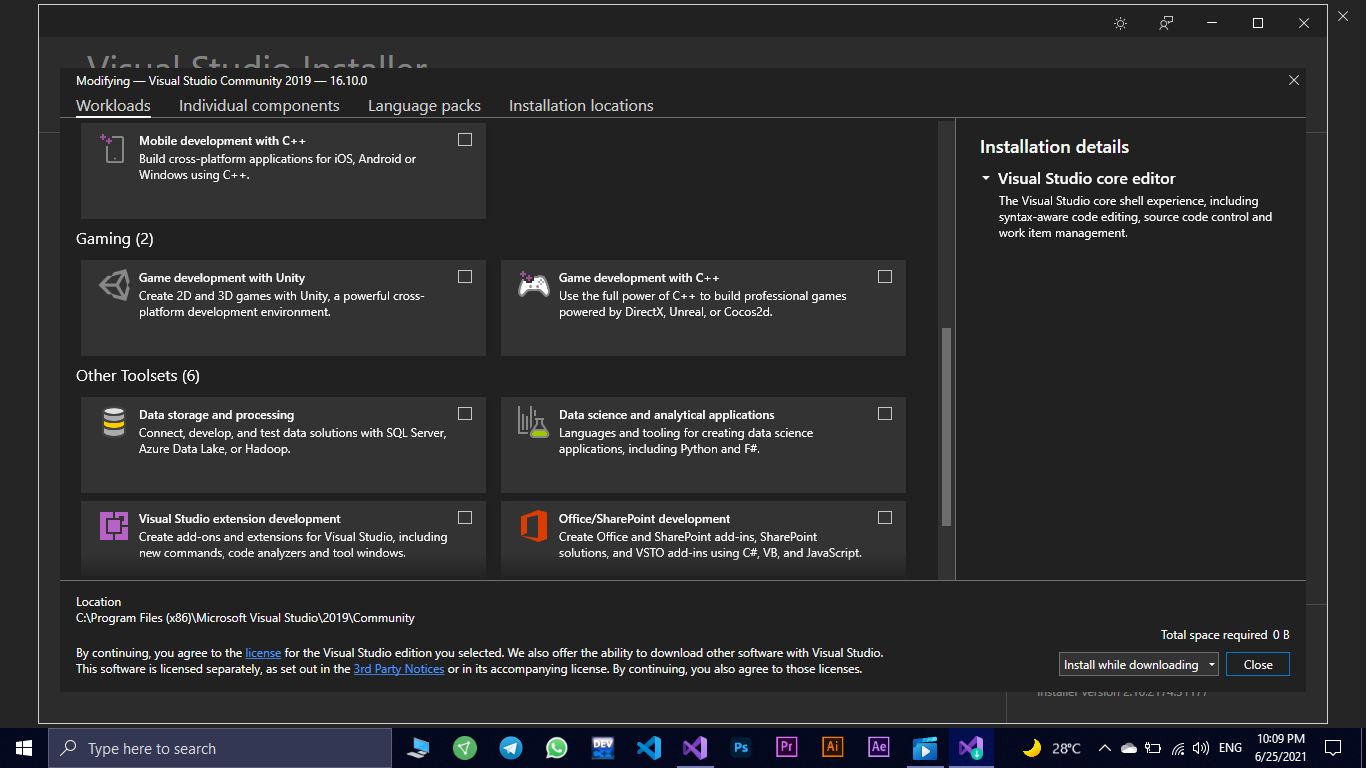Toggle the theme sun icon in the title bar
Image resolution: width=1366 pixels, height=768 pixels.
click(1120, 23)
